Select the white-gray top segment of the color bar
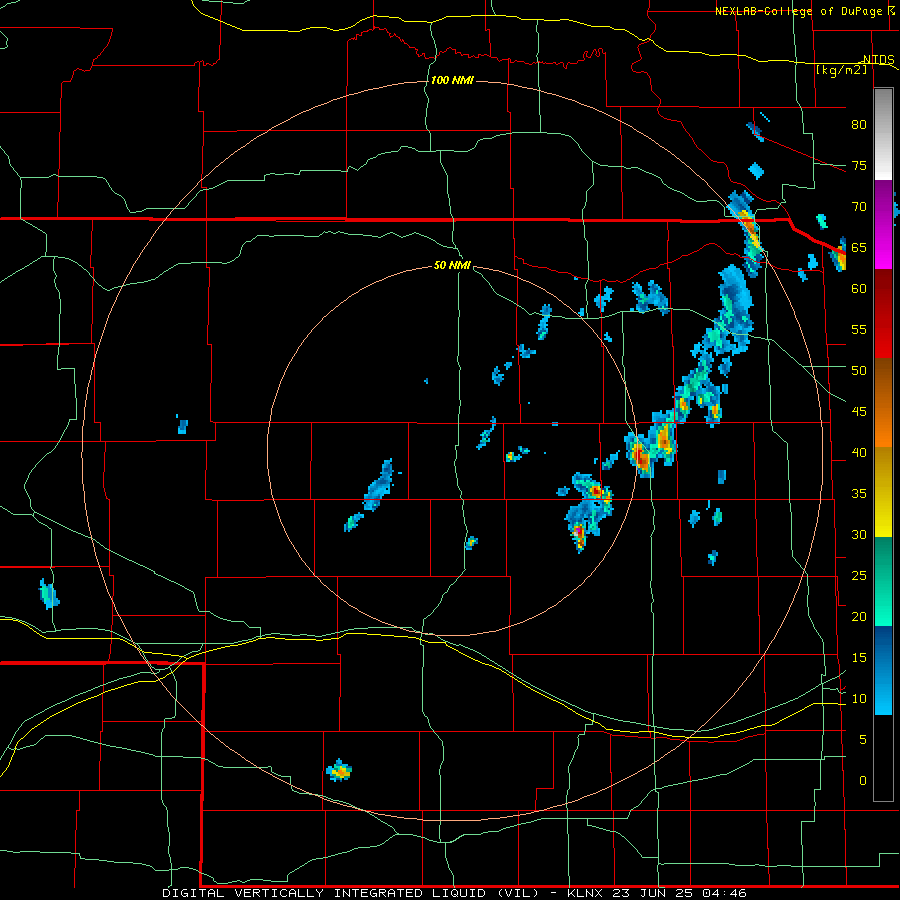 coord(883,134)
